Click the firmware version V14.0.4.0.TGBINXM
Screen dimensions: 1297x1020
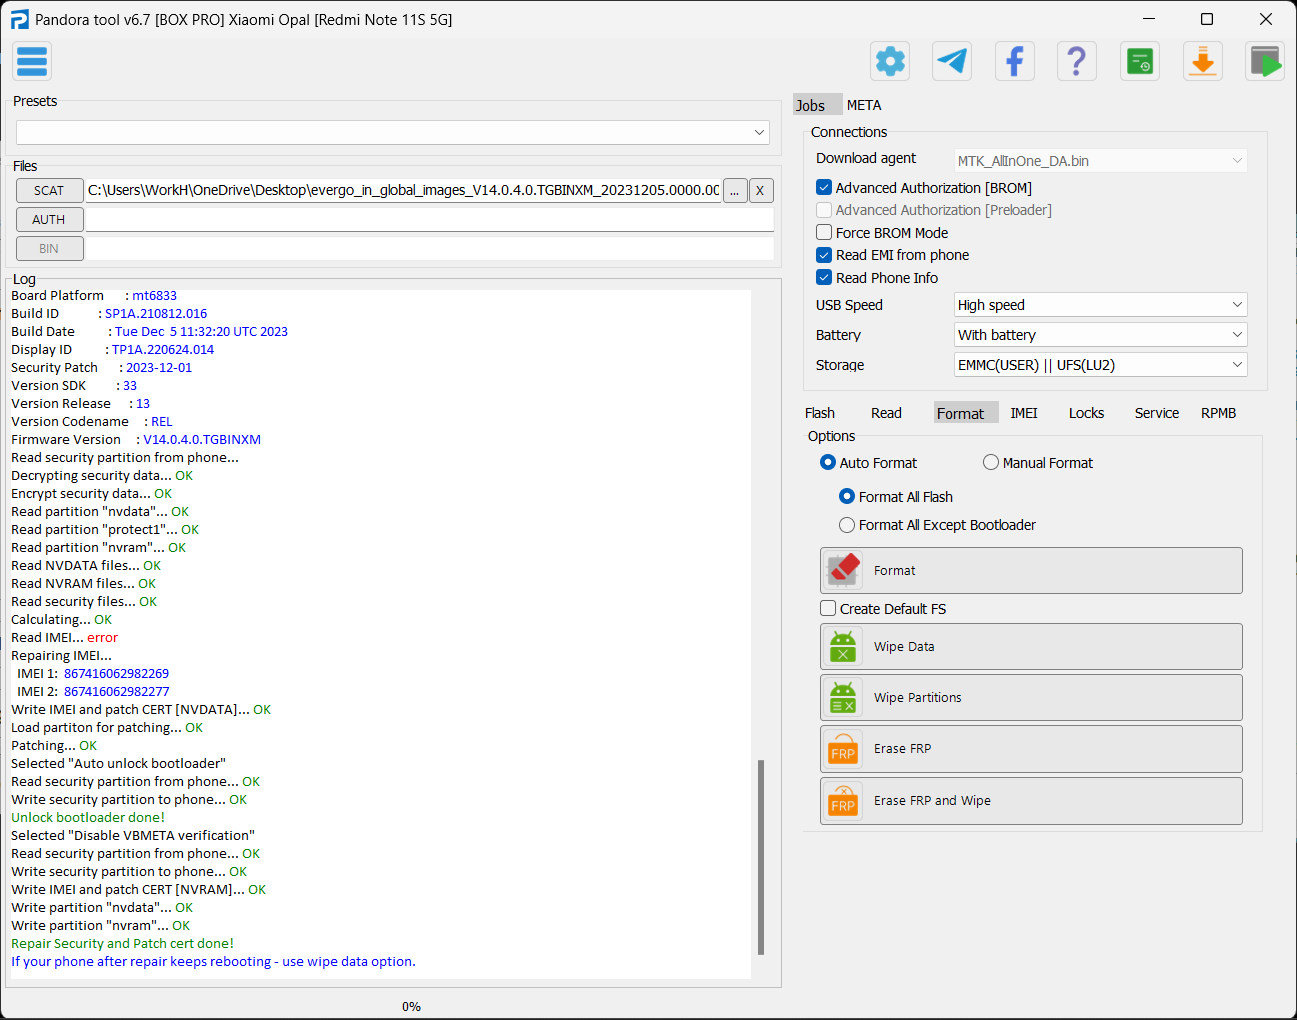[202, 439]
